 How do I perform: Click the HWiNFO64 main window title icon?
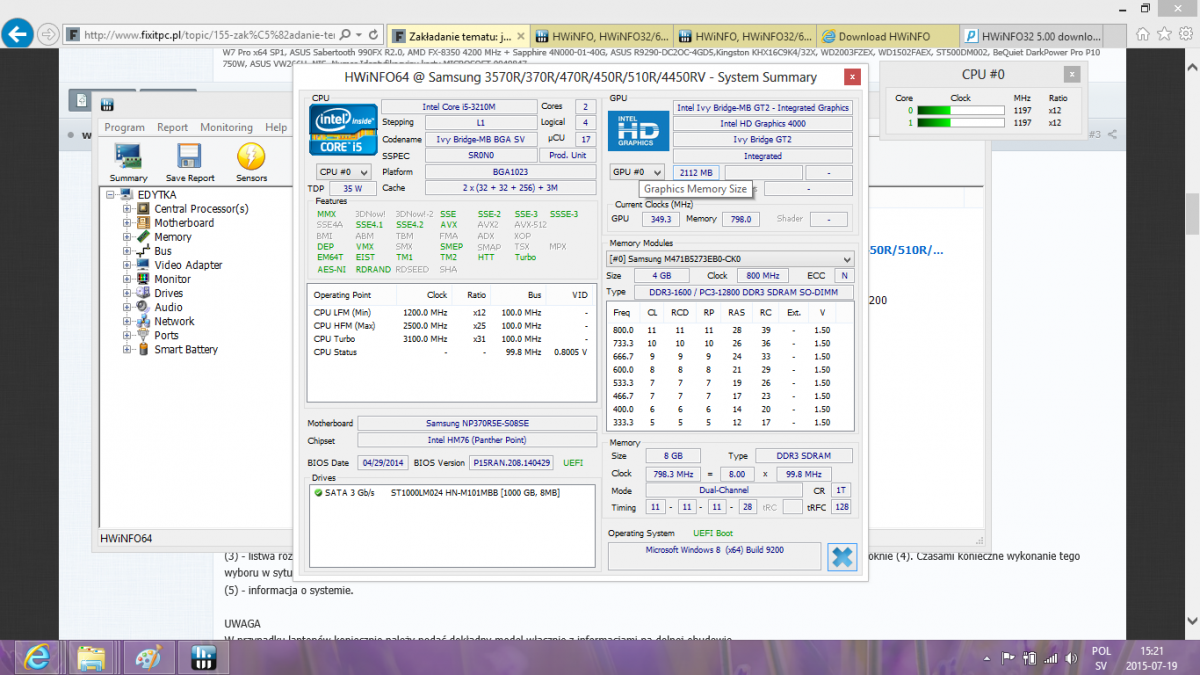[108, 104]
